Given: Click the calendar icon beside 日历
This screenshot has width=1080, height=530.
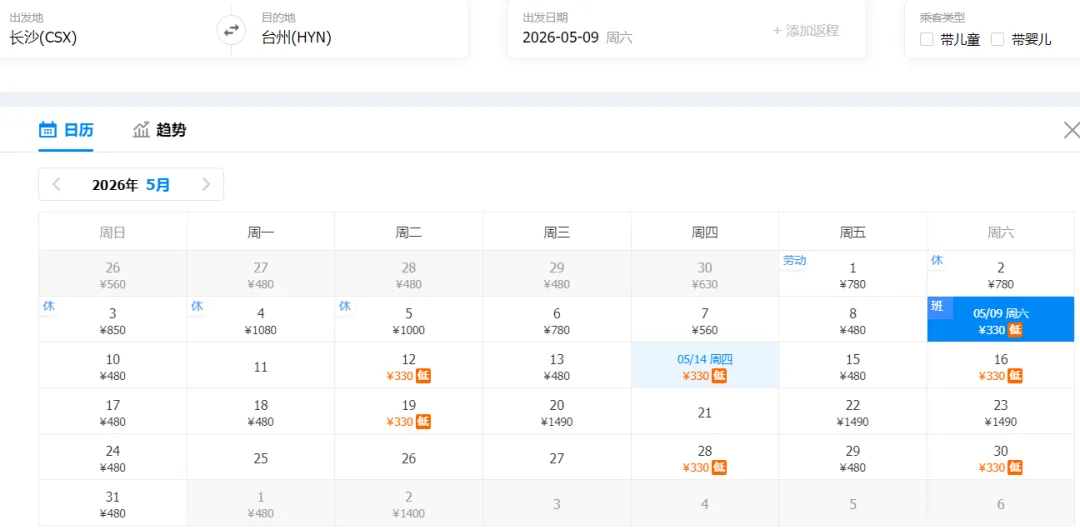Looking at the screenshot, I should pyautogui.click(x=47, y=130).
